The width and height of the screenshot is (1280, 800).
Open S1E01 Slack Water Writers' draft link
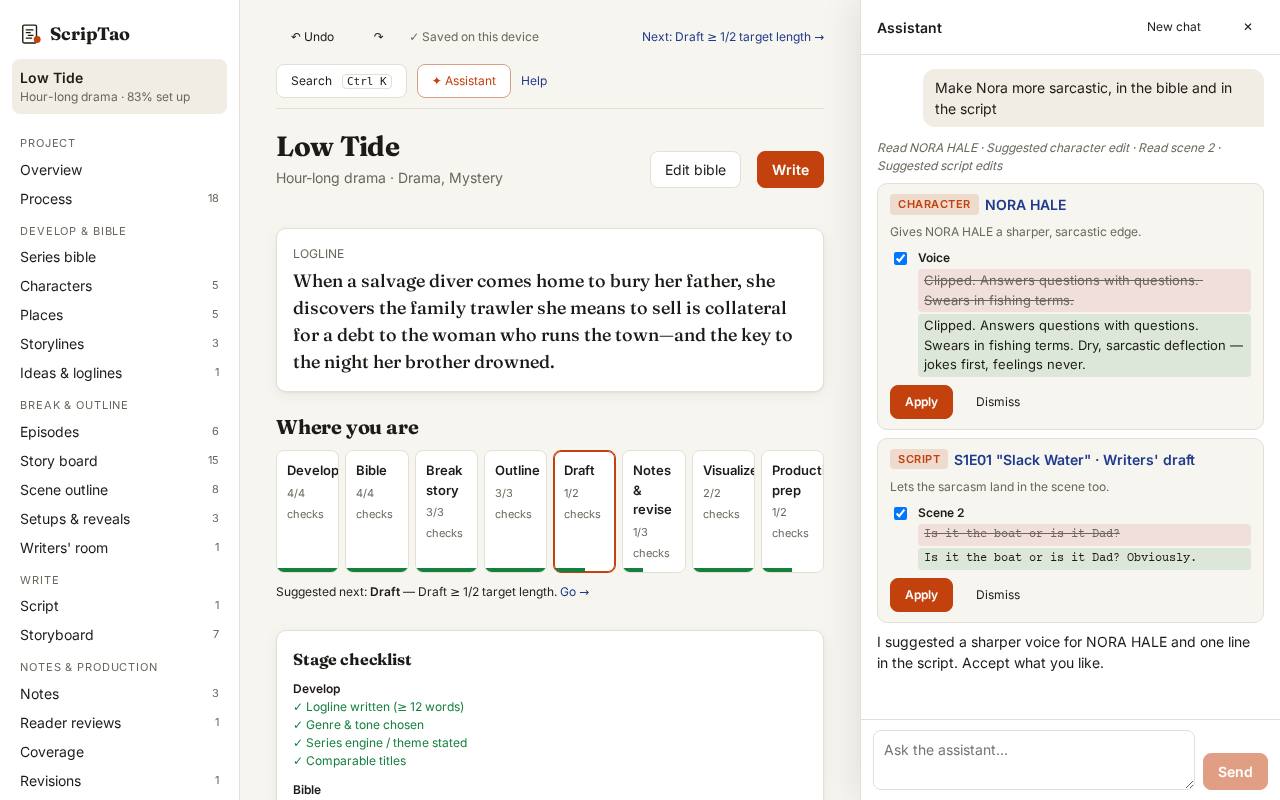click(1074, 460)
